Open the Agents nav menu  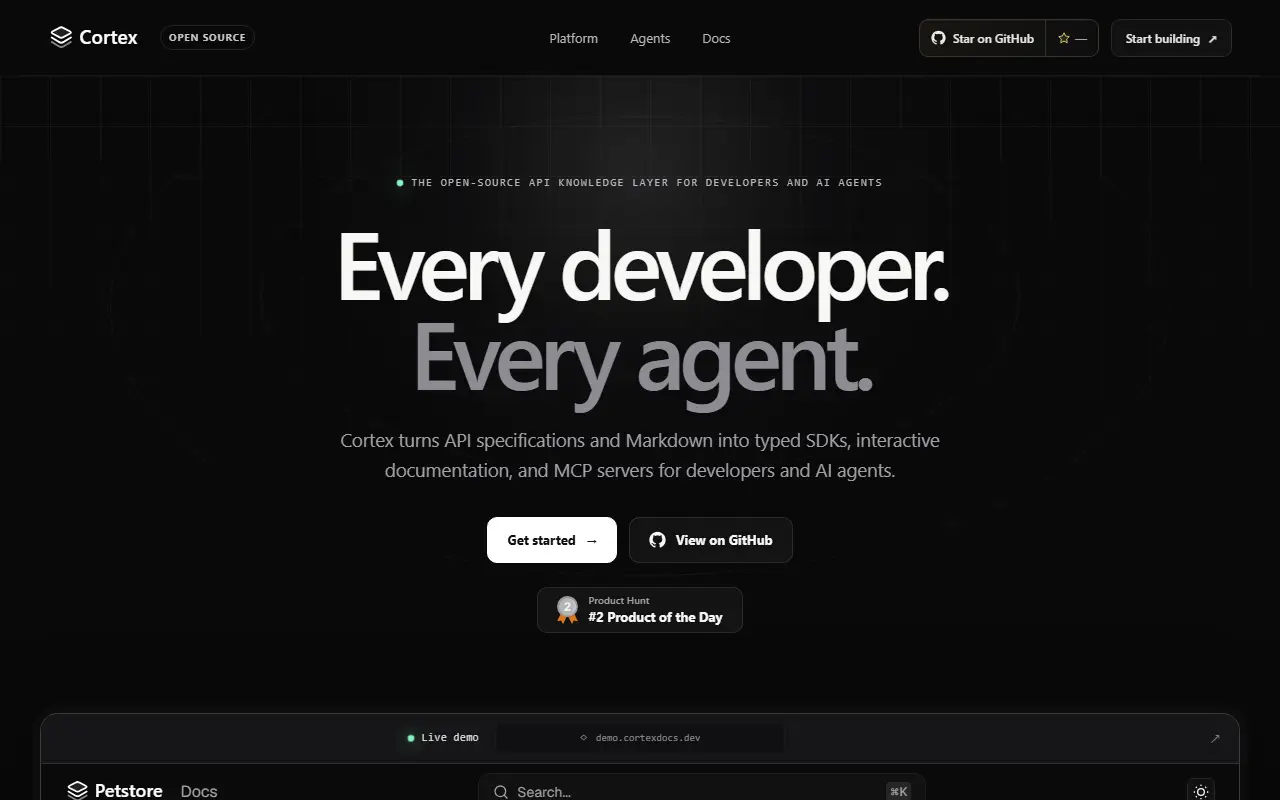(650, 38)
